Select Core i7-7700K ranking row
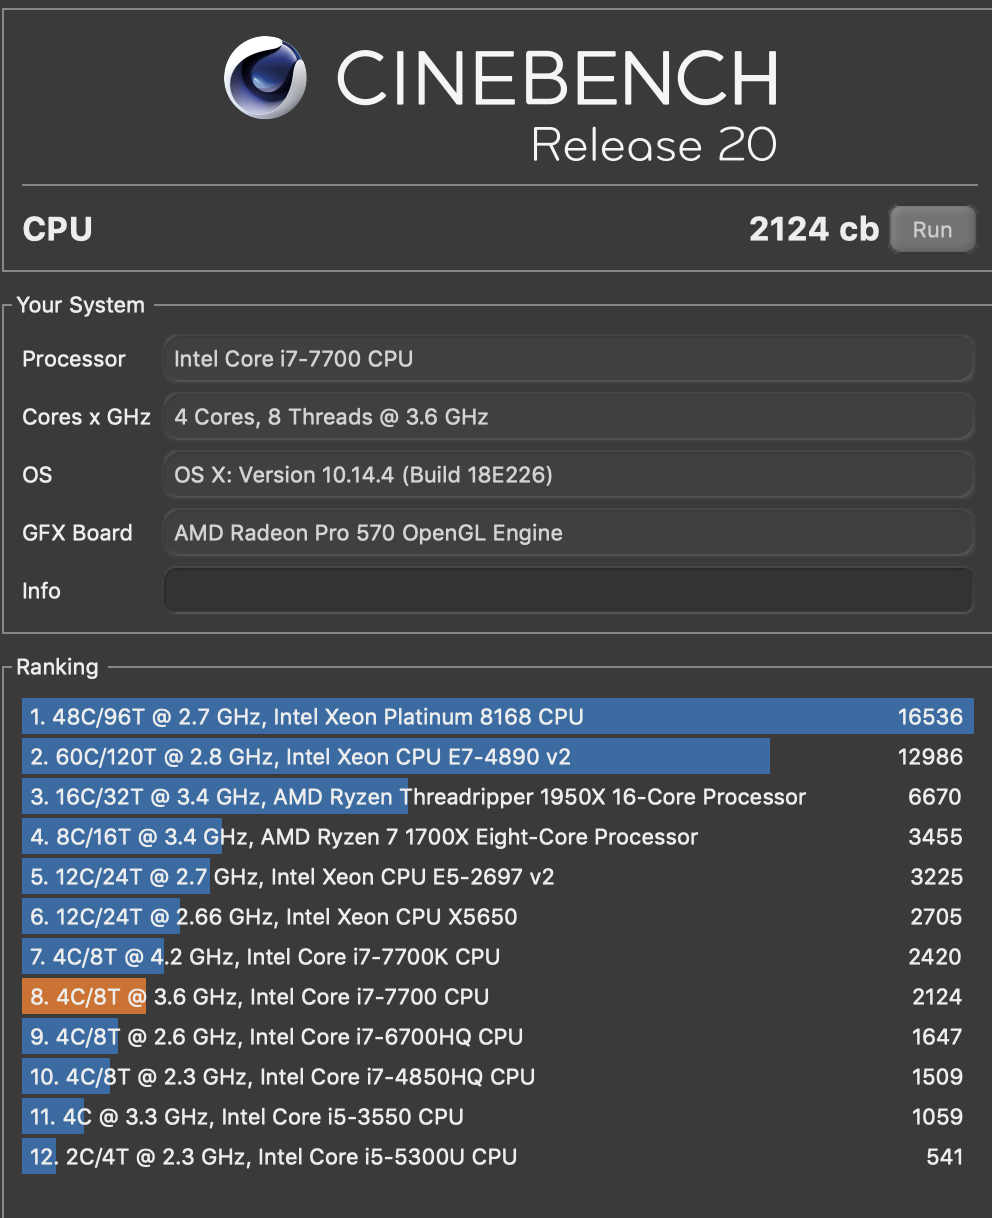Screen dimensions: 992x1218 pos(497,957)
